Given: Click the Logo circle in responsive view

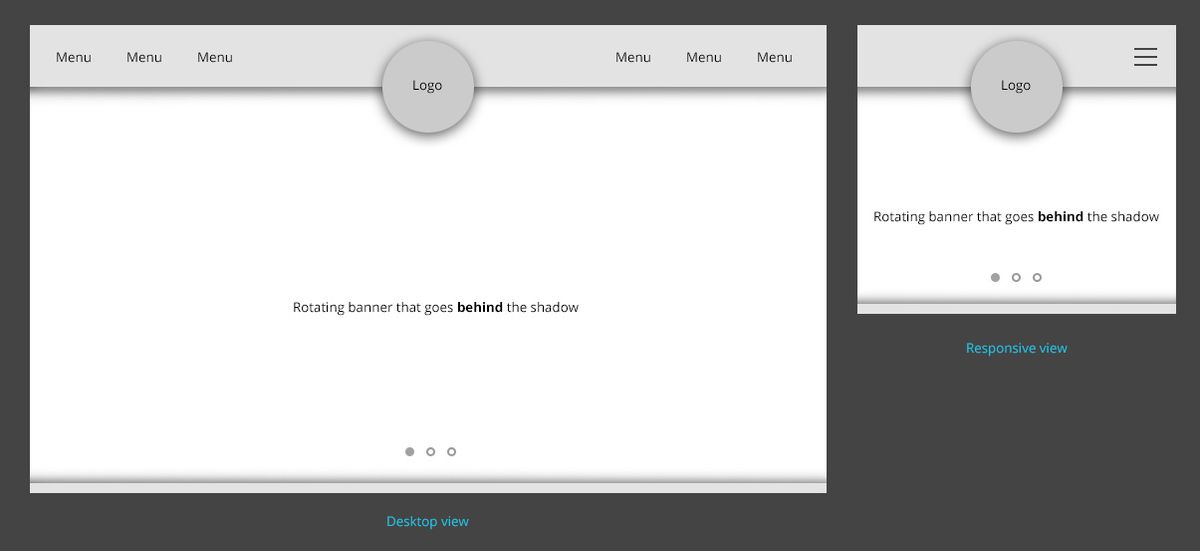Looking at the screenshot, I should pos(1016,86).
